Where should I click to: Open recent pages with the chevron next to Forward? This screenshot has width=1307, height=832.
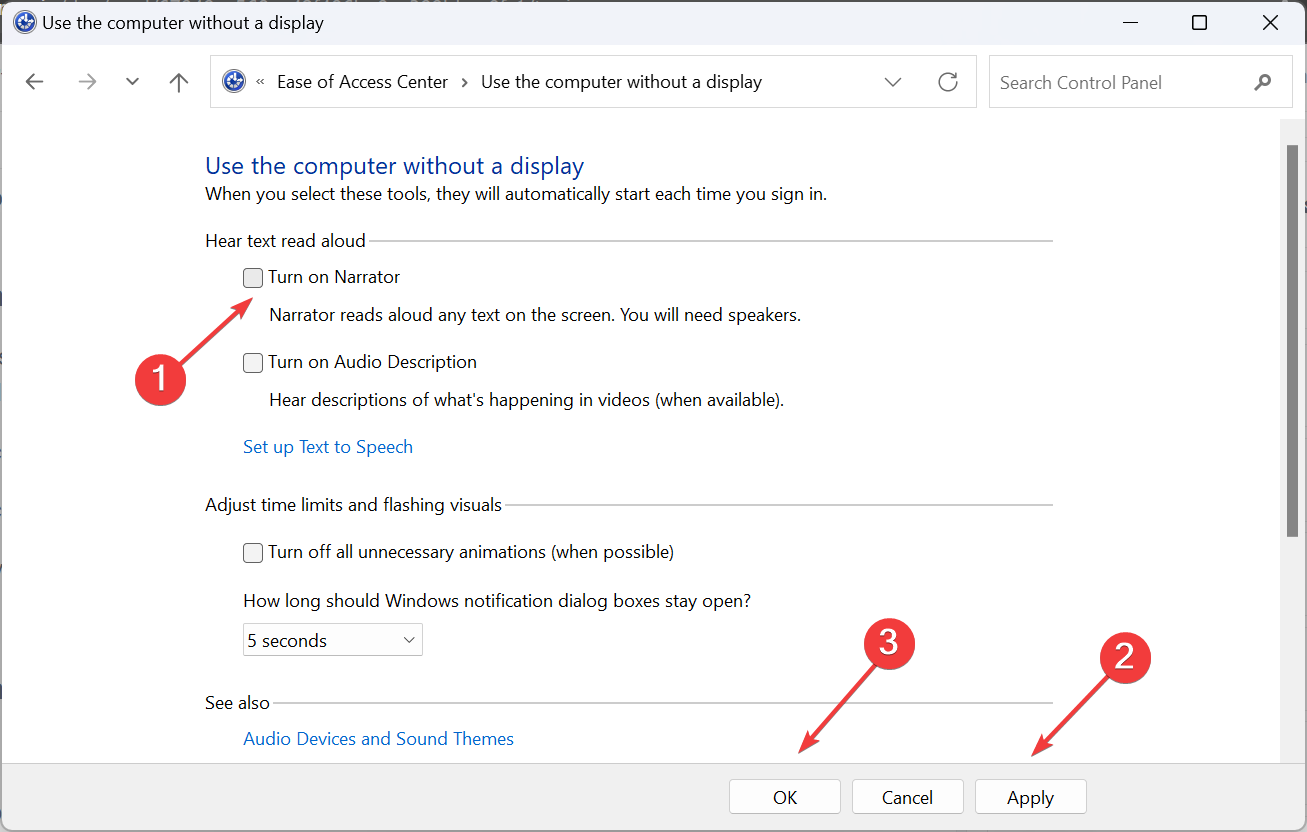pyautogui.click(x=132, y=81)
